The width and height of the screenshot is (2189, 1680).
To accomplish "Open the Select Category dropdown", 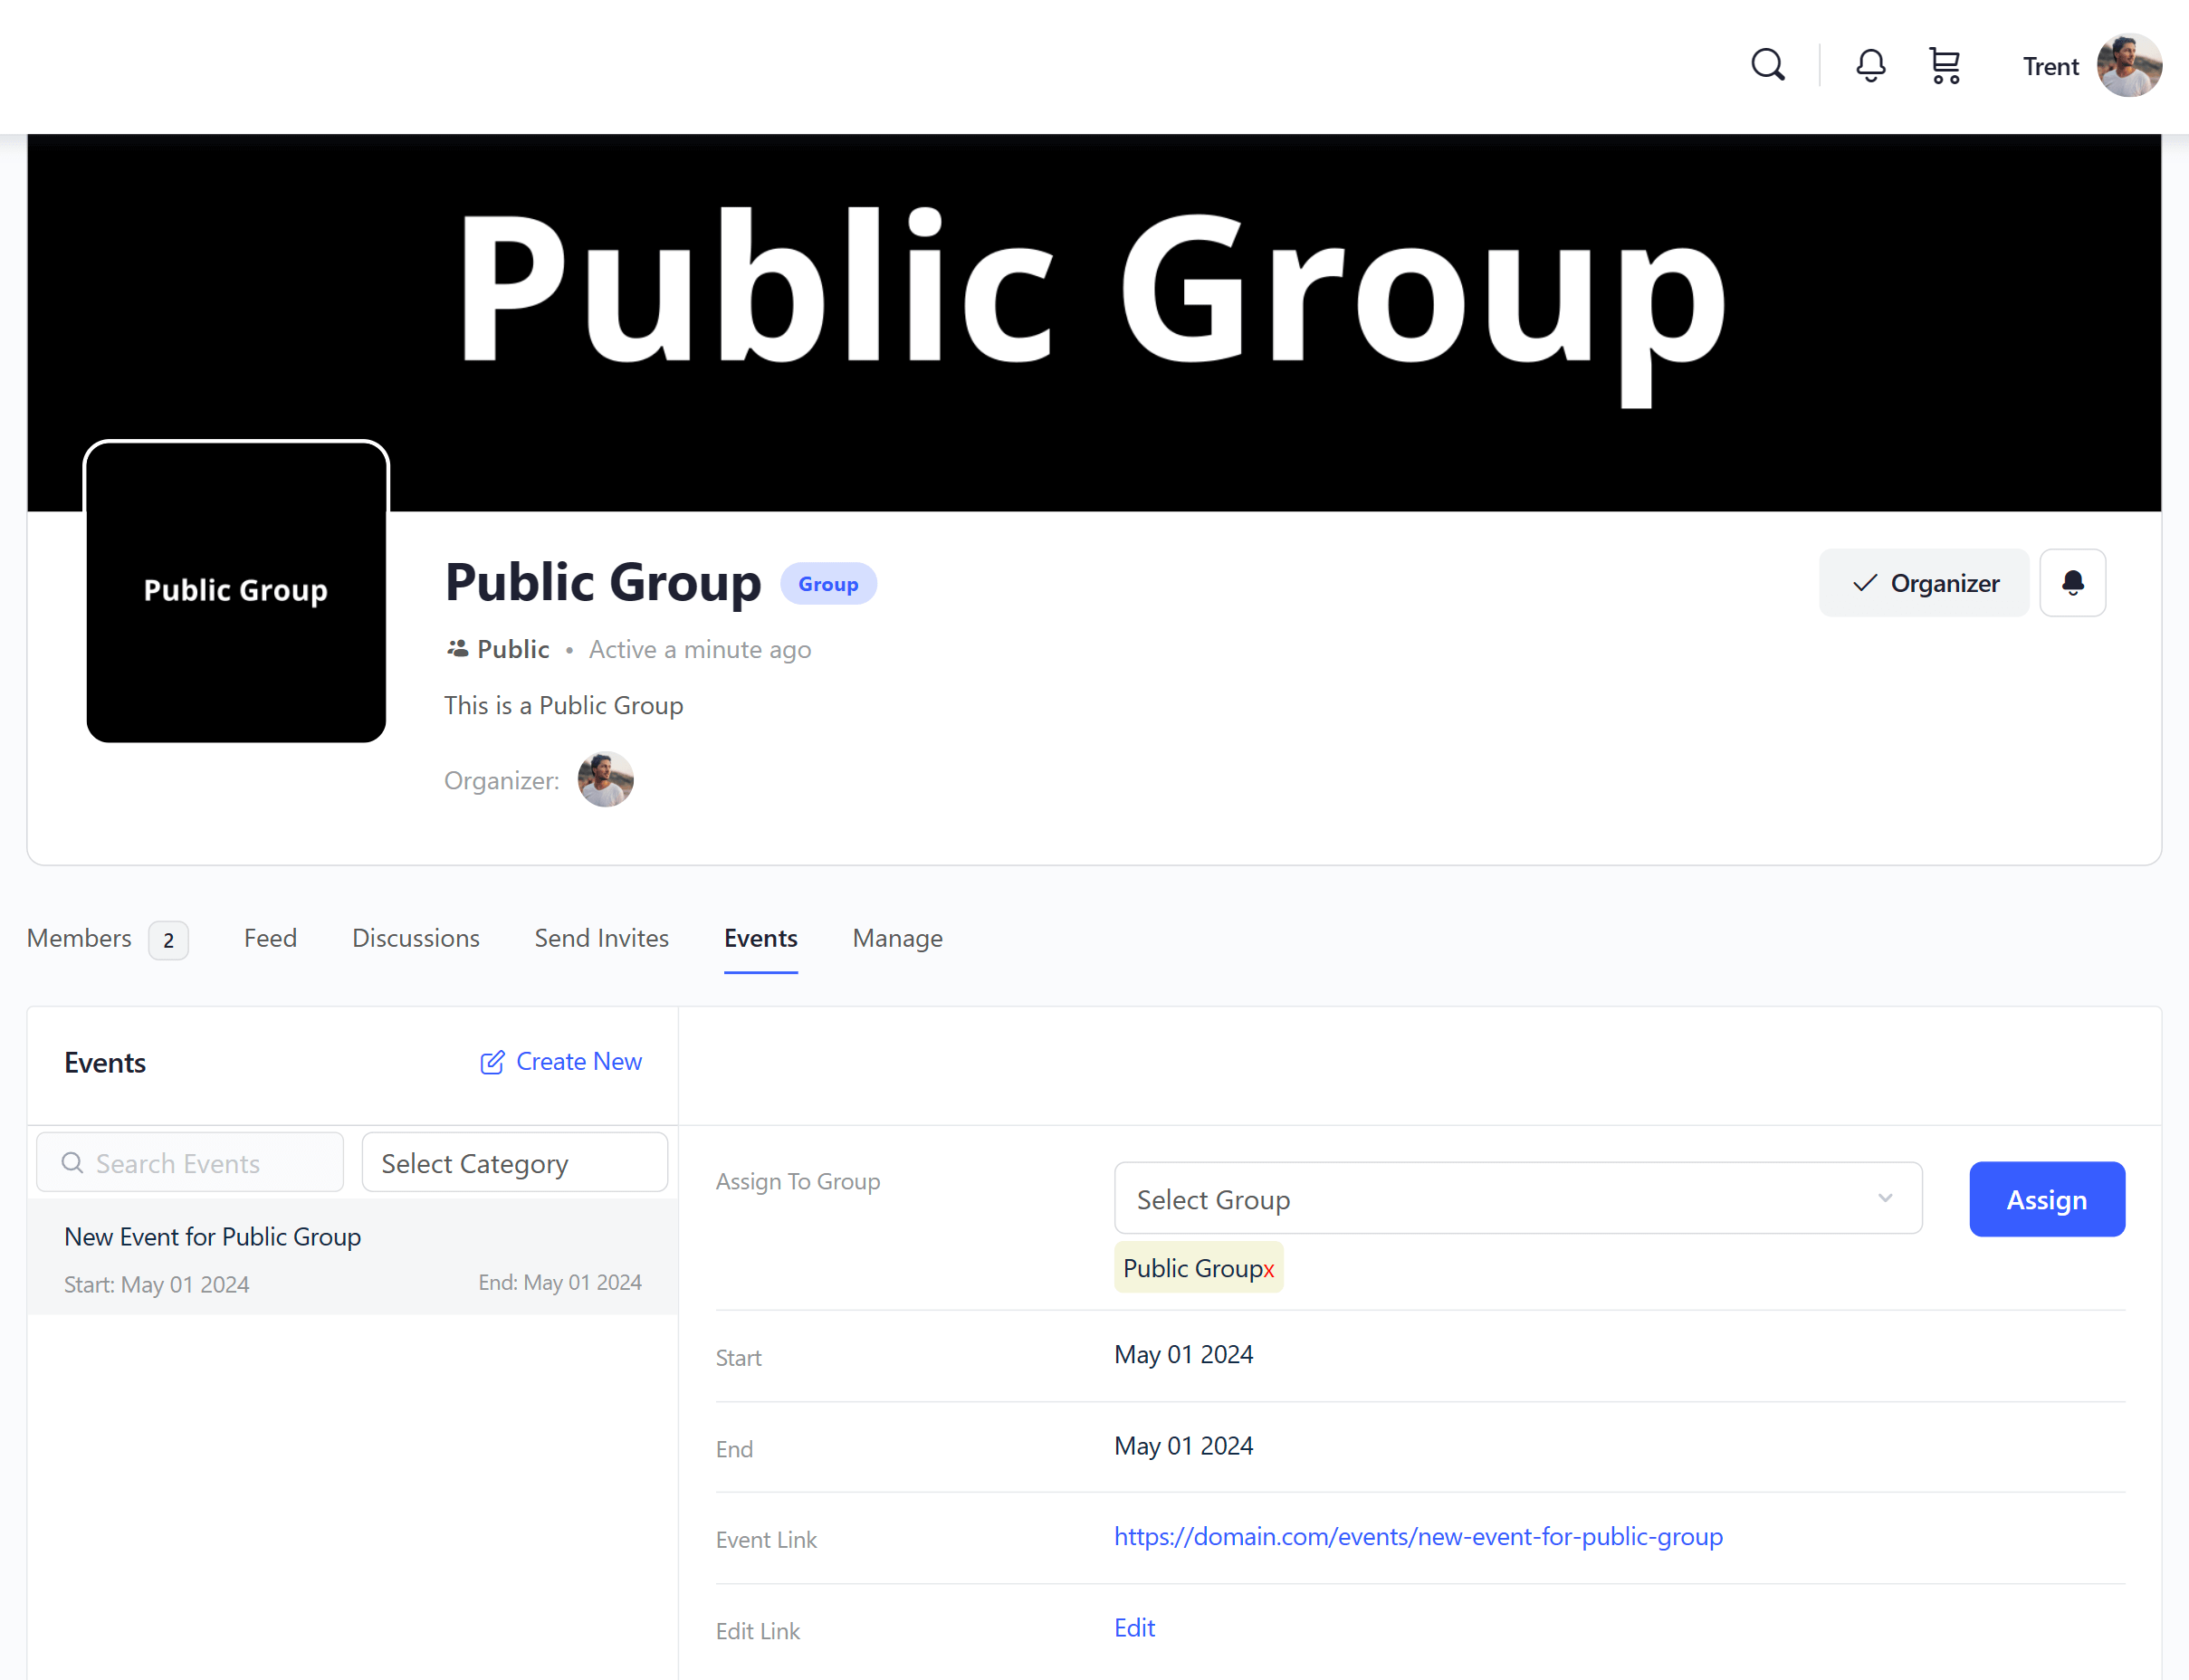I will coord(514,1163).
